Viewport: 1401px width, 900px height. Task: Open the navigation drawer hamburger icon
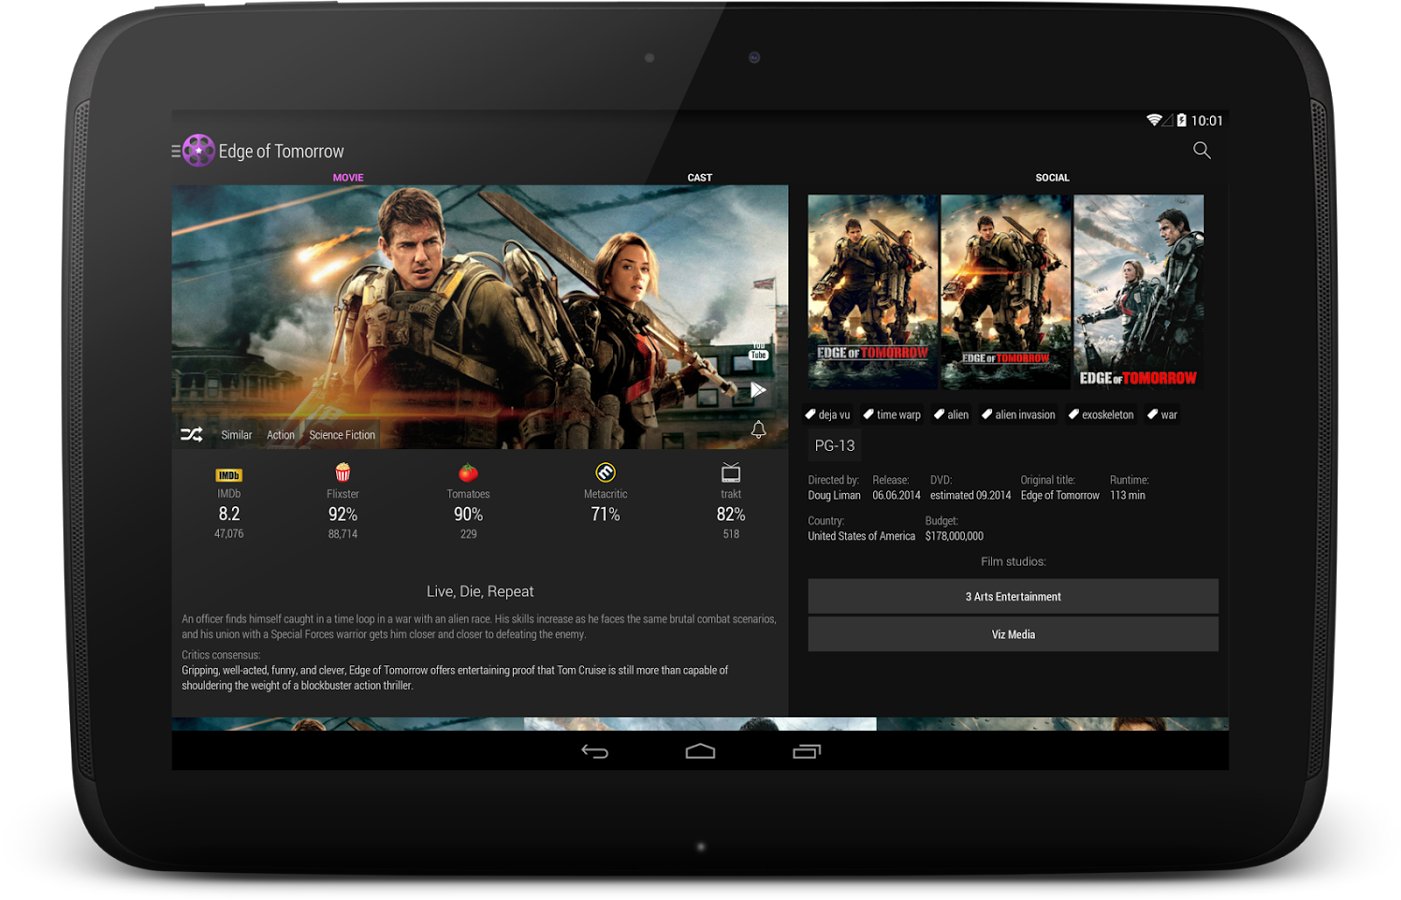point(176,151)
